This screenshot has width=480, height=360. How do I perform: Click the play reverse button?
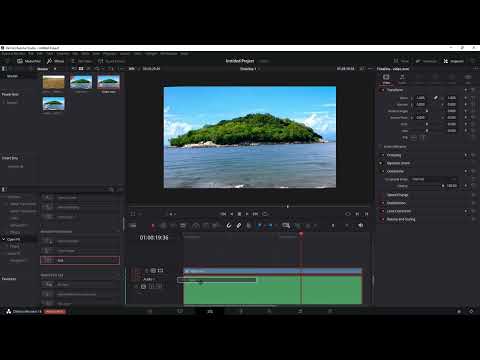point(232,214)
